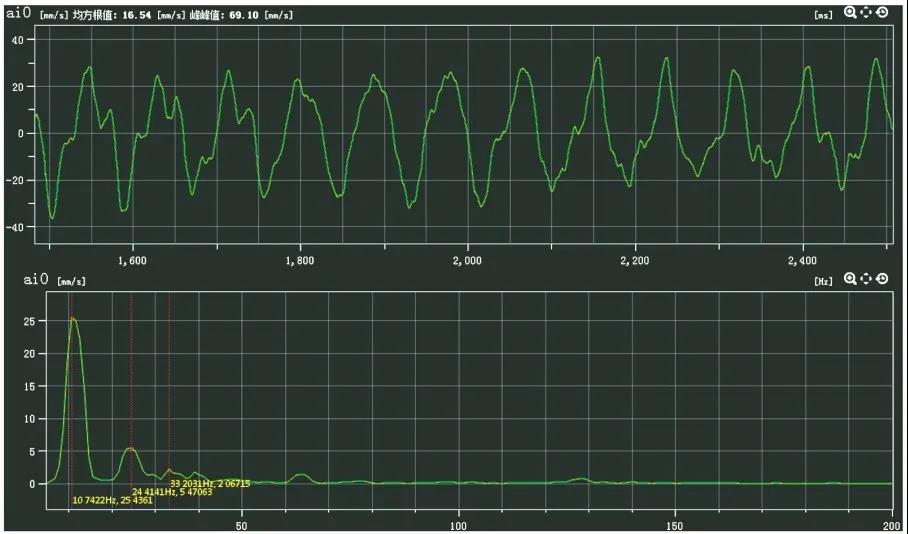
Task: Click the [Hz] unit label
Action: click(x=824, y=281)
